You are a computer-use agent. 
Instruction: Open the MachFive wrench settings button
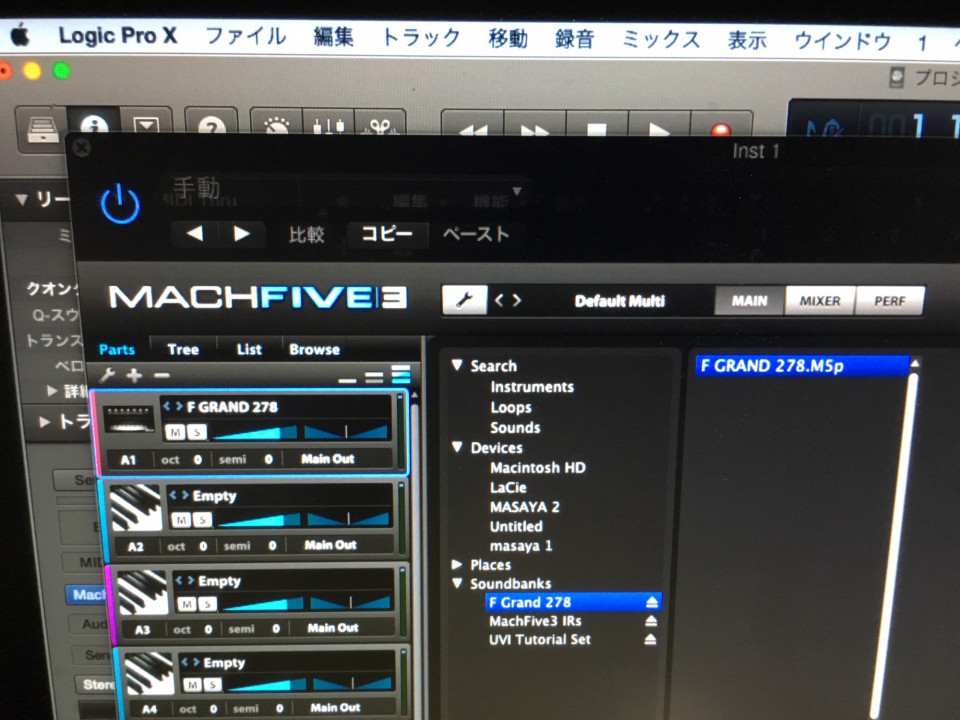[x=464, y=300]
